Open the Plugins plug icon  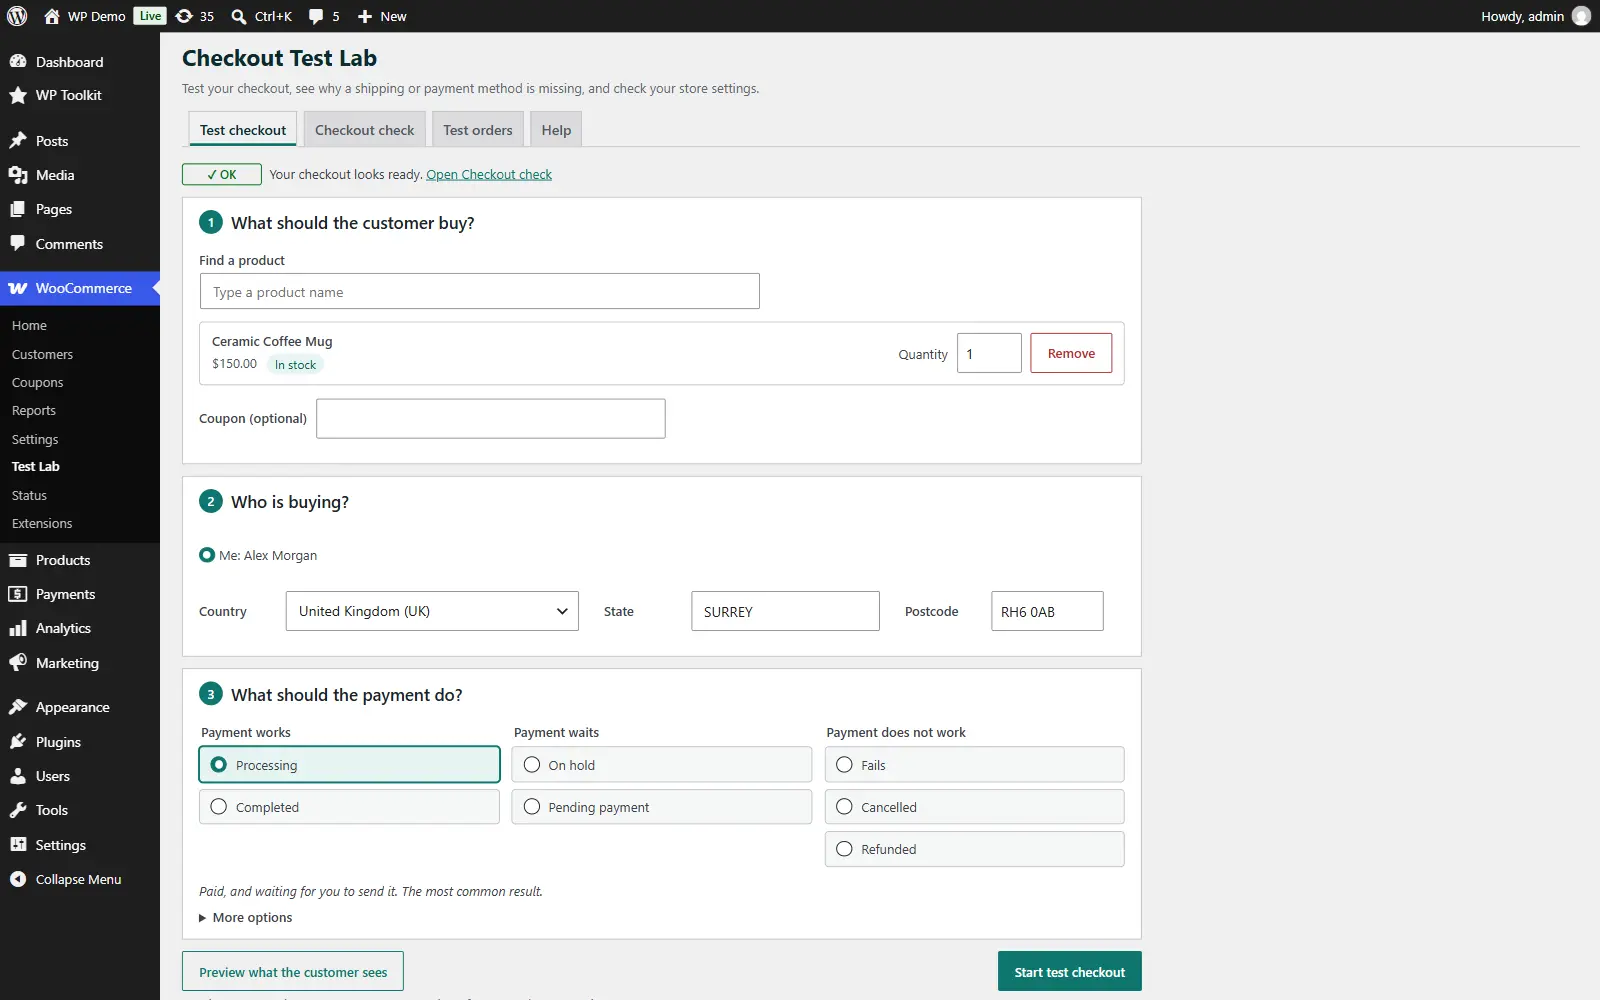click(18, 742)
